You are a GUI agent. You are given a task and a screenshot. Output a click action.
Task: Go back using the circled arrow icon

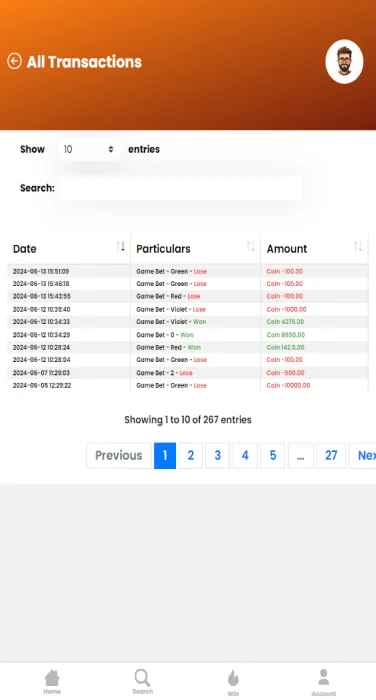(x=14, y=61)
